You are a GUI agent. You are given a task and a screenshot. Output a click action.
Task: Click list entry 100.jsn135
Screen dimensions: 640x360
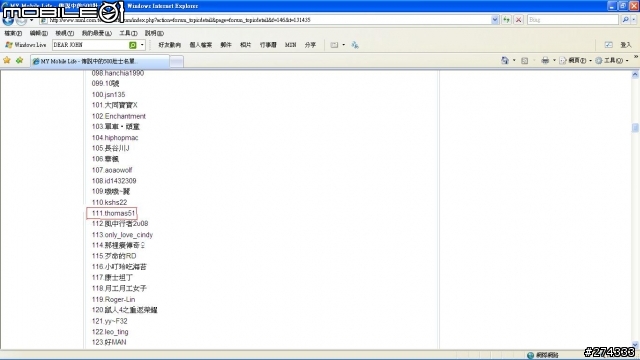(x=108, y=94)
